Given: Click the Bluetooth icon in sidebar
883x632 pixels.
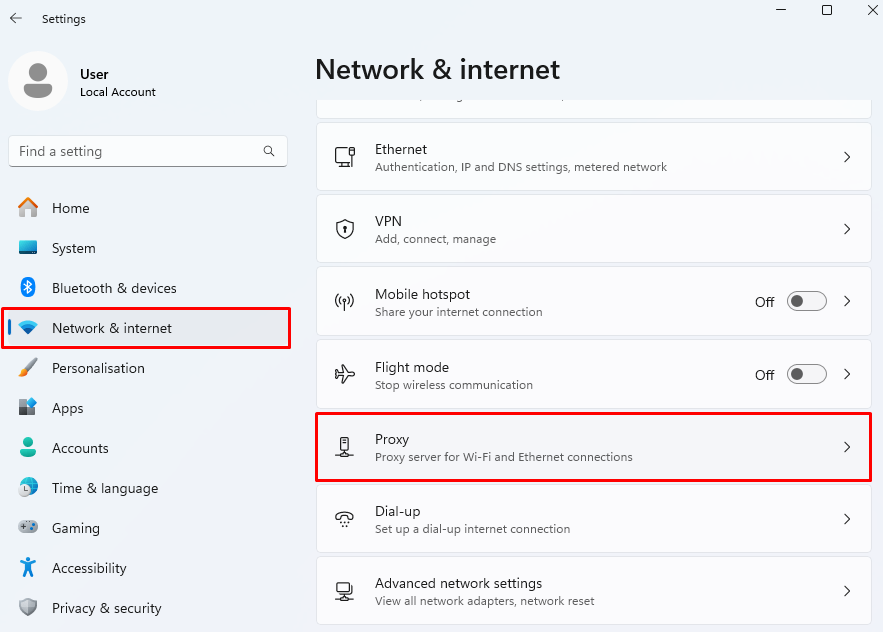Looking at the screenshot, I should (x=28, y=288).
